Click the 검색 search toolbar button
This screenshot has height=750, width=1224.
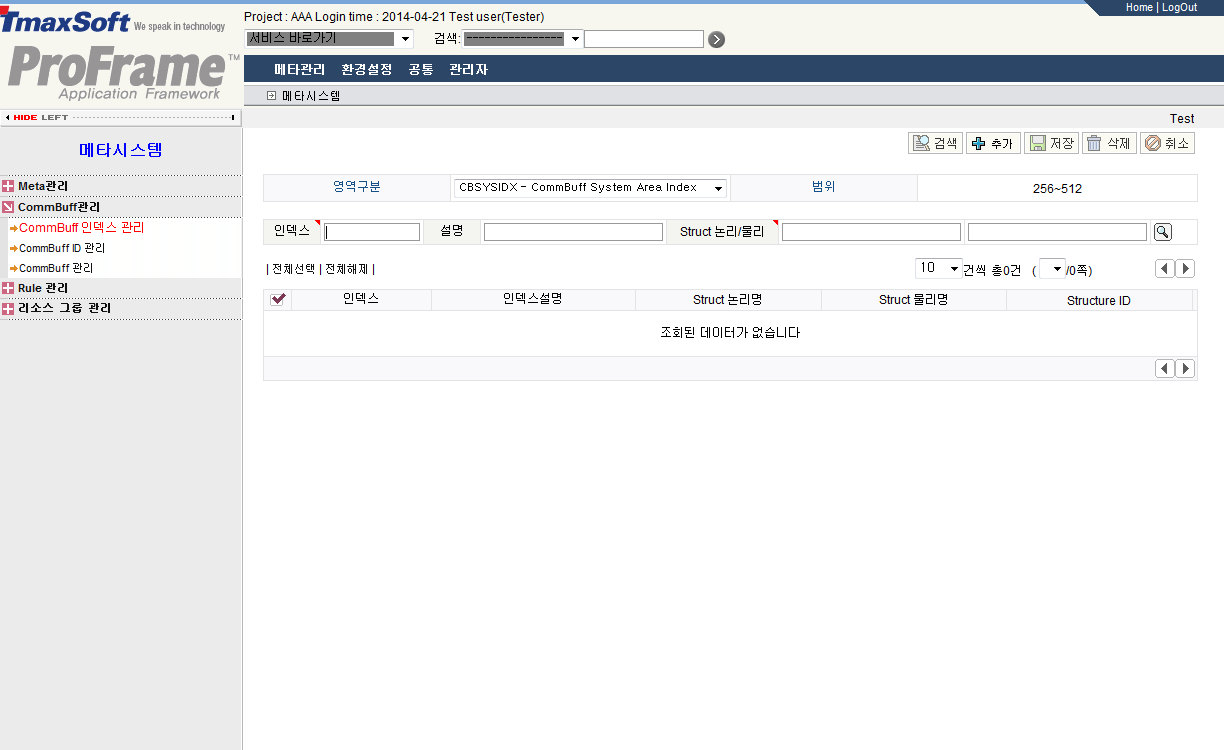(x=935, y=144)
